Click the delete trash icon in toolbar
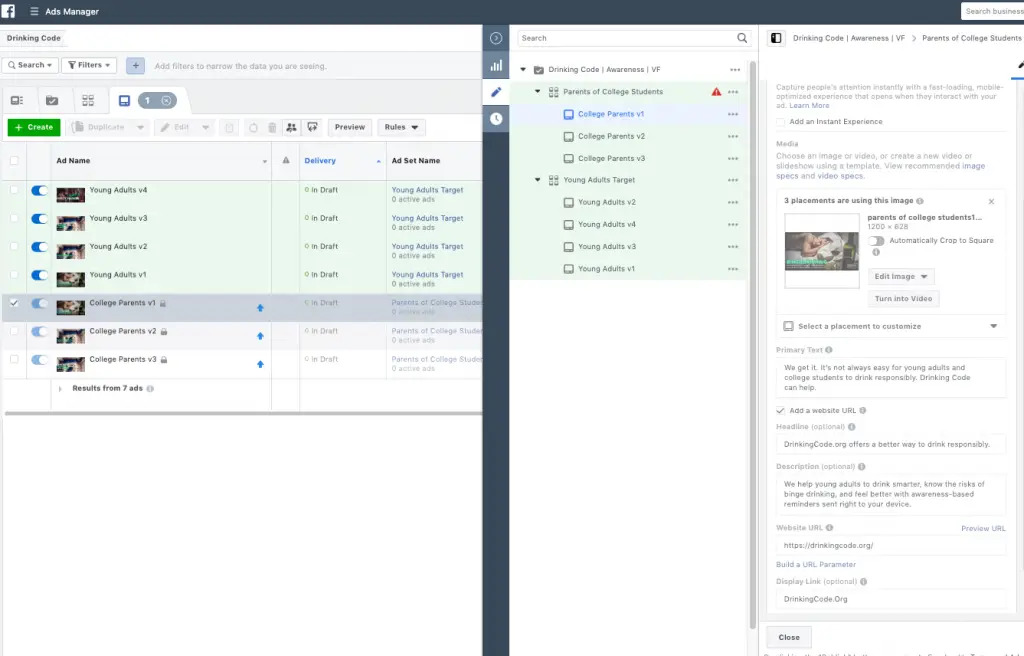This screenshot has height=656, width=1024. coord(272,127)
